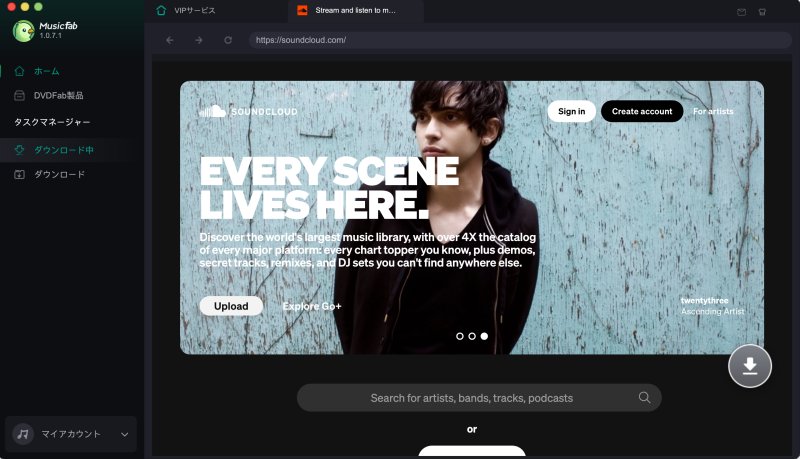Open the shopping cart icon in title bar
This screenshot has height=459, width=800.
(x=762, y=12)
